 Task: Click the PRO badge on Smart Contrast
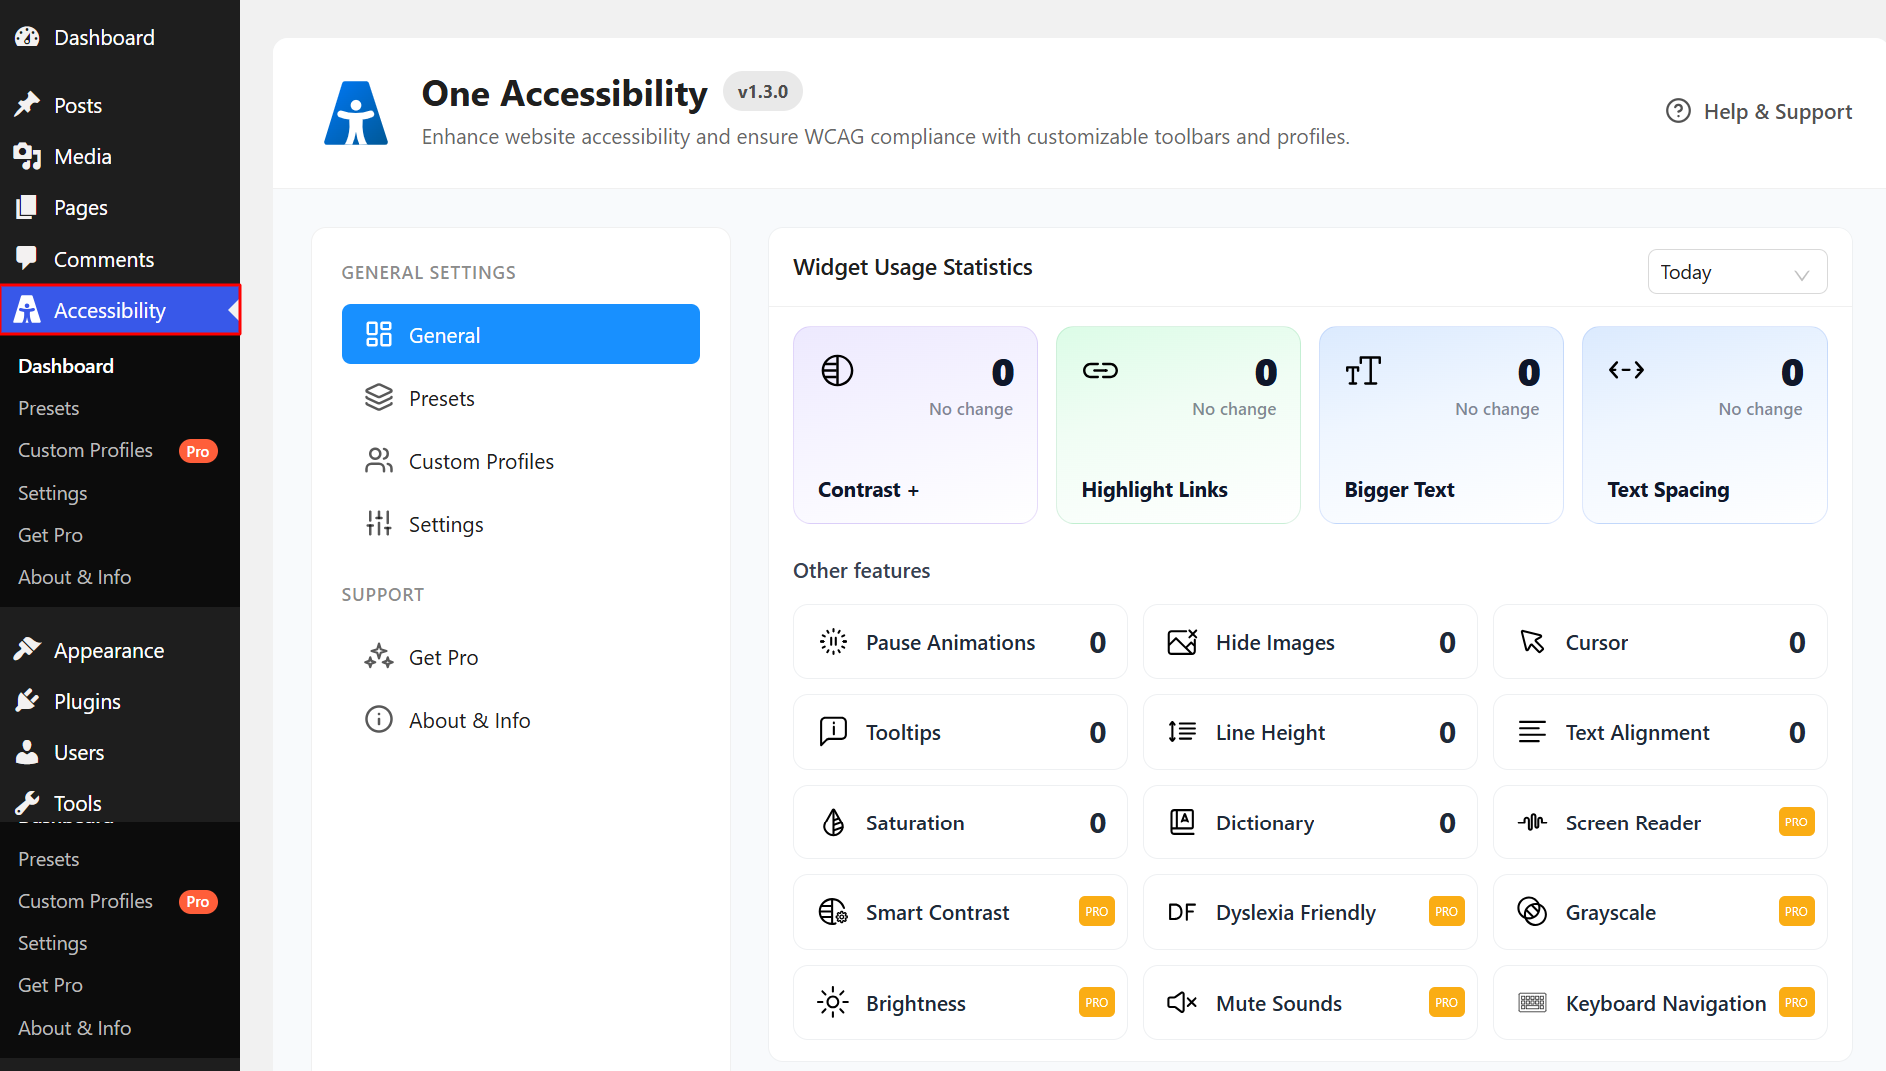1097,911
